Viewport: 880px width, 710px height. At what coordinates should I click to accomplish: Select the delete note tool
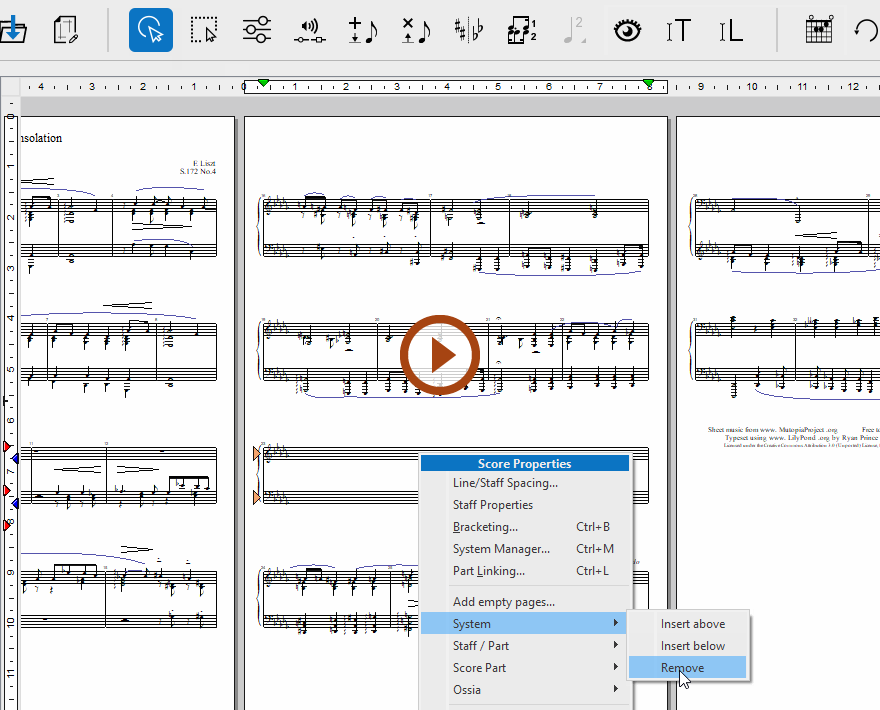click(x=416, y=30)
